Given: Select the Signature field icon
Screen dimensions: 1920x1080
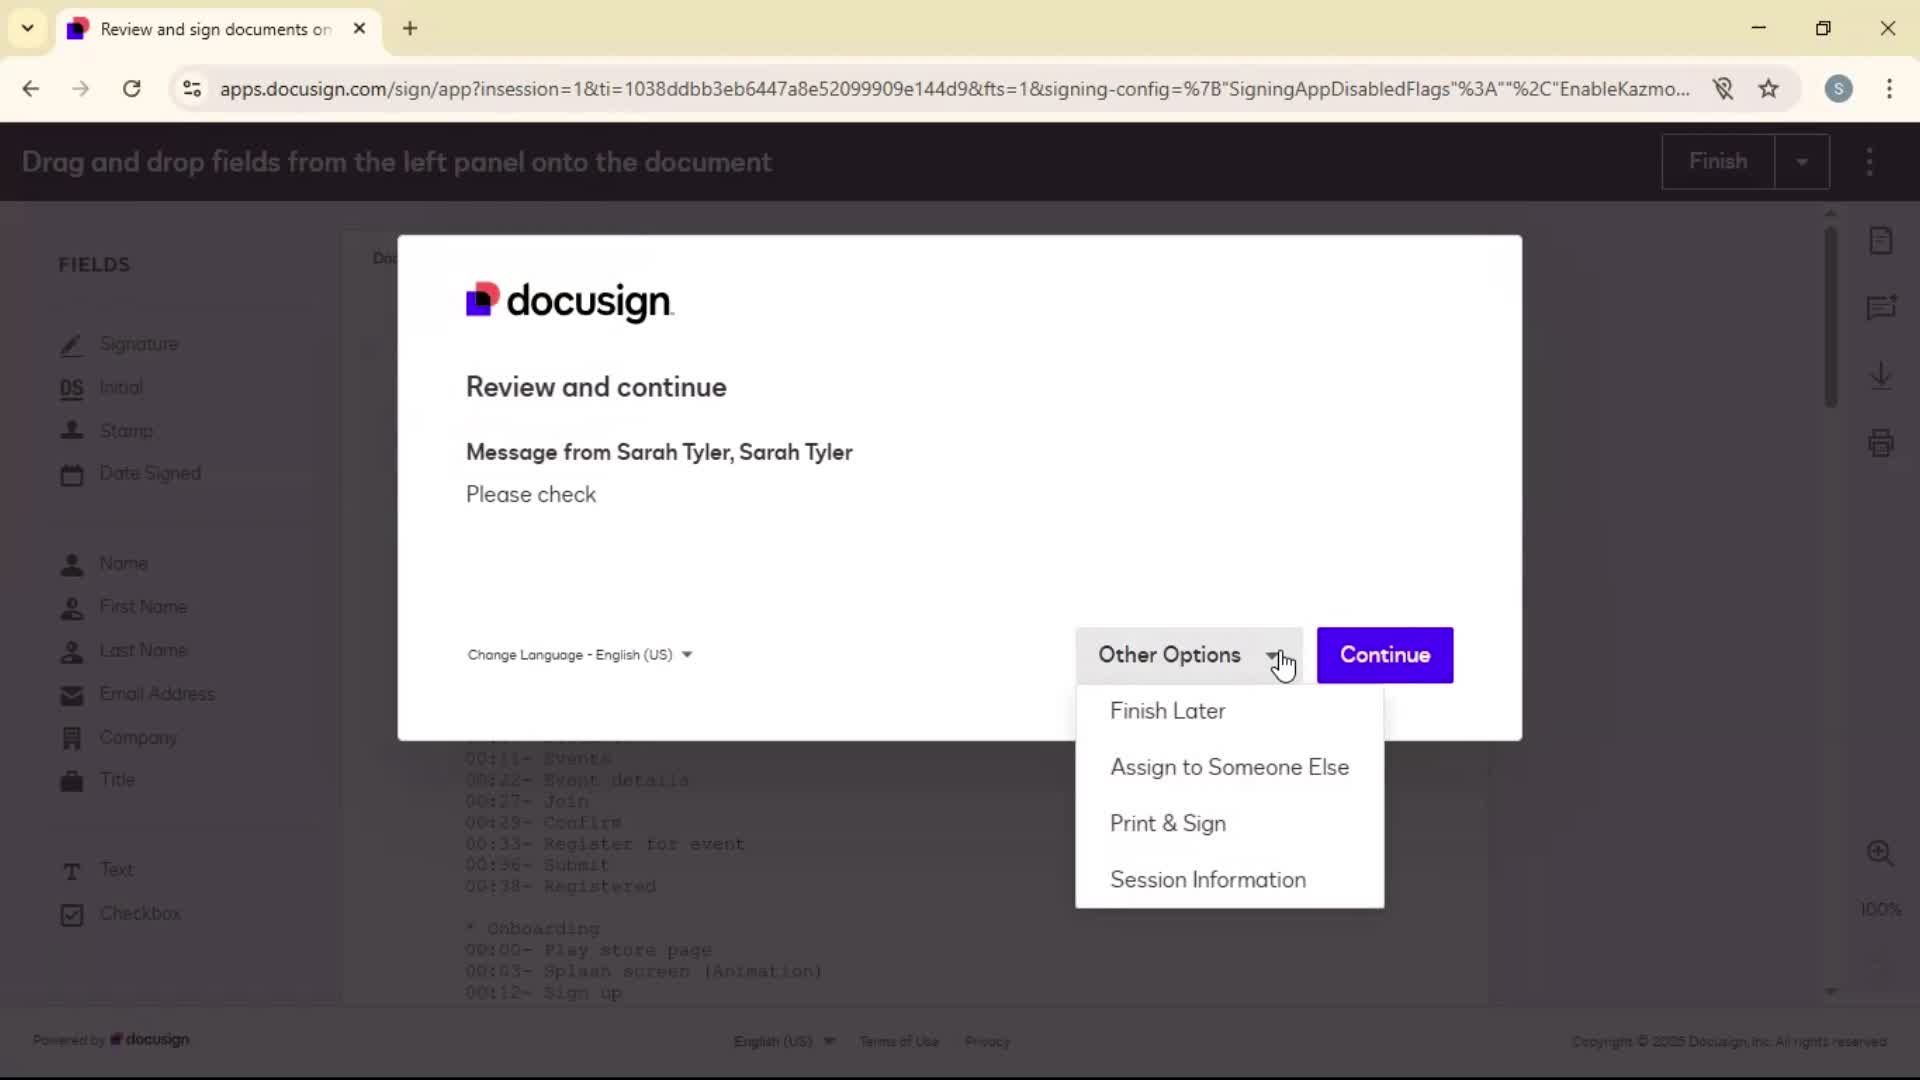Looking at the screenshot, I should (x=71, y=345).
